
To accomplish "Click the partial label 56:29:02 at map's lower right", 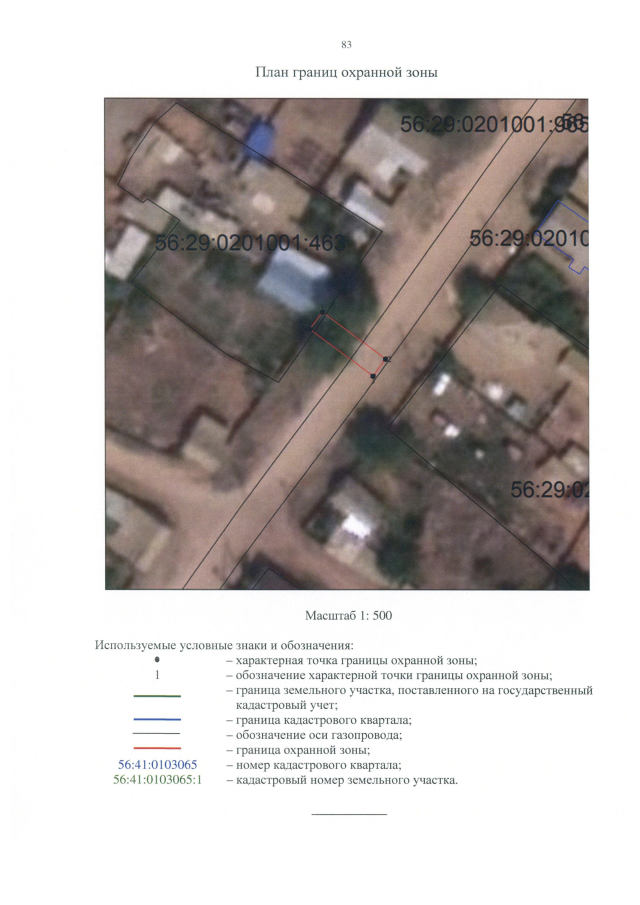I will coord(549,490).
